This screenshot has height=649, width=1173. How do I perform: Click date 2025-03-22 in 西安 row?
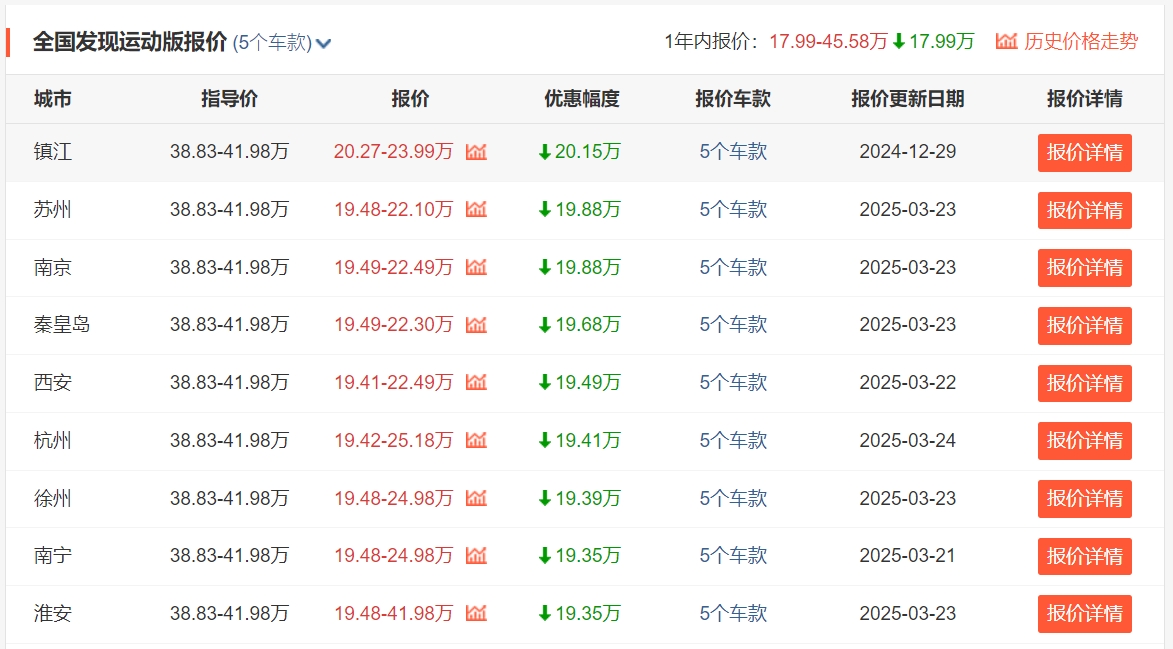(x=907, y=382)
